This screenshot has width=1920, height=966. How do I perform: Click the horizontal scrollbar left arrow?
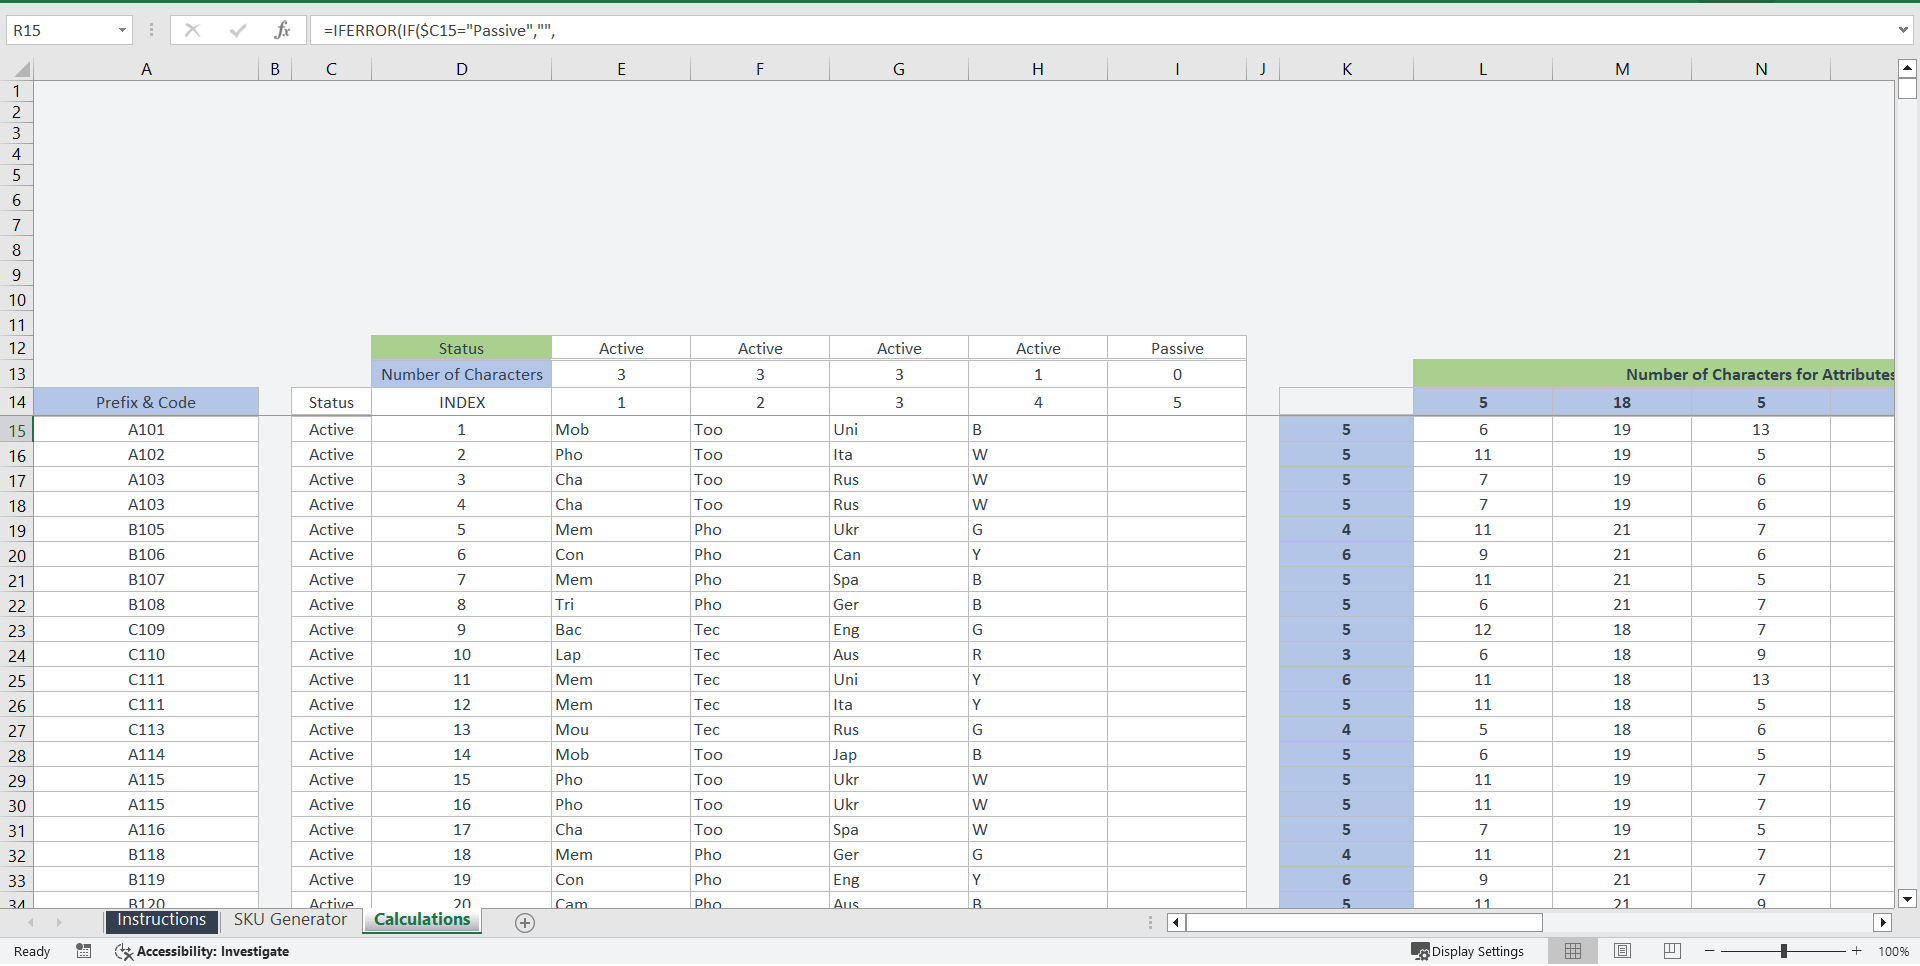point(1176,922)
